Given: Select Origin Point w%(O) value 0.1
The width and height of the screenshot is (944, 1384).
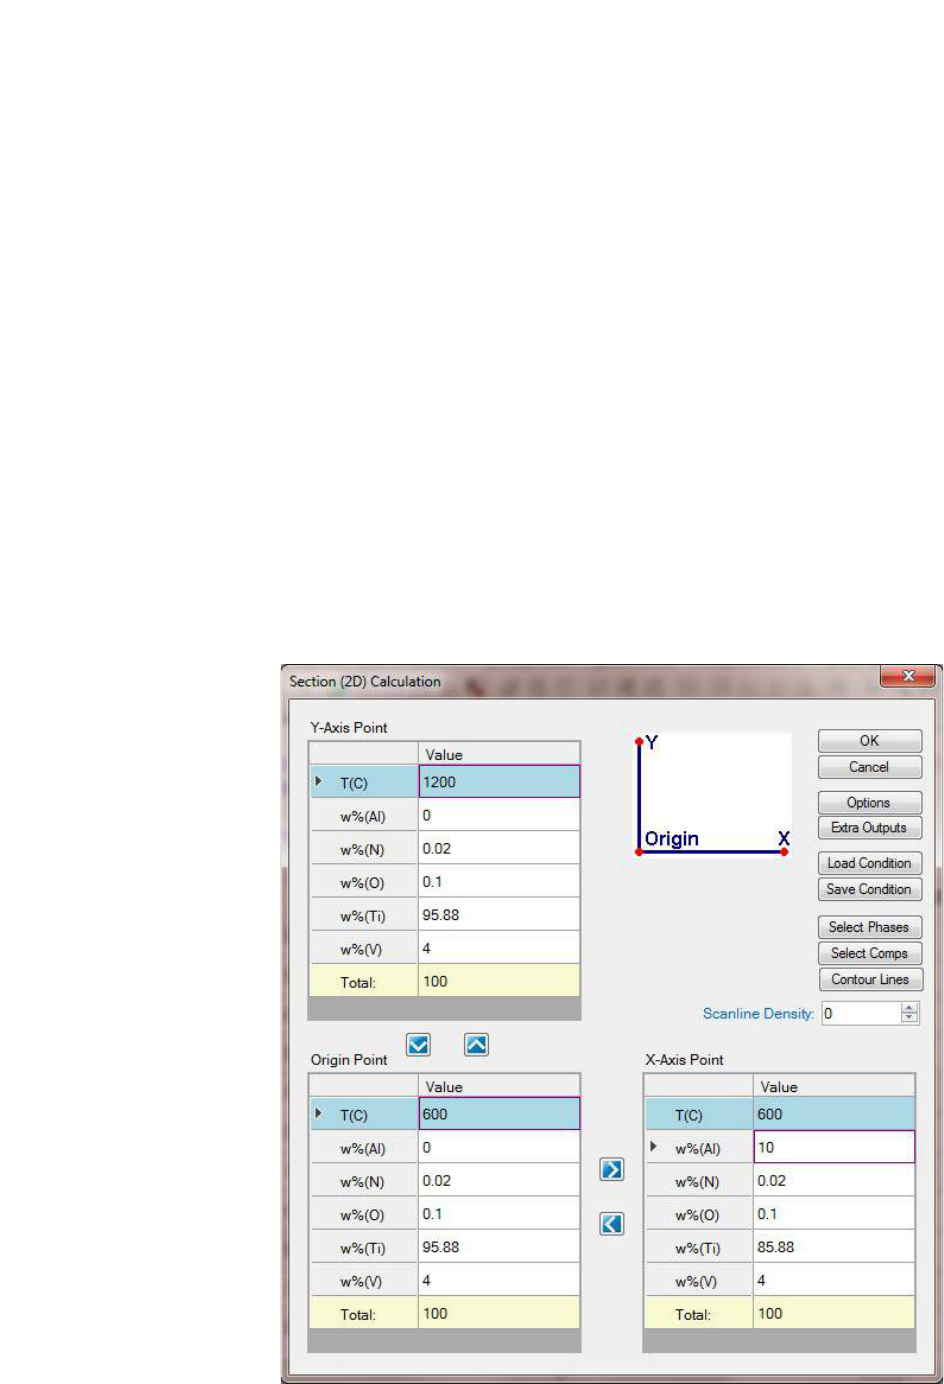Looking at the screenshot, I should click(499, 1213).
